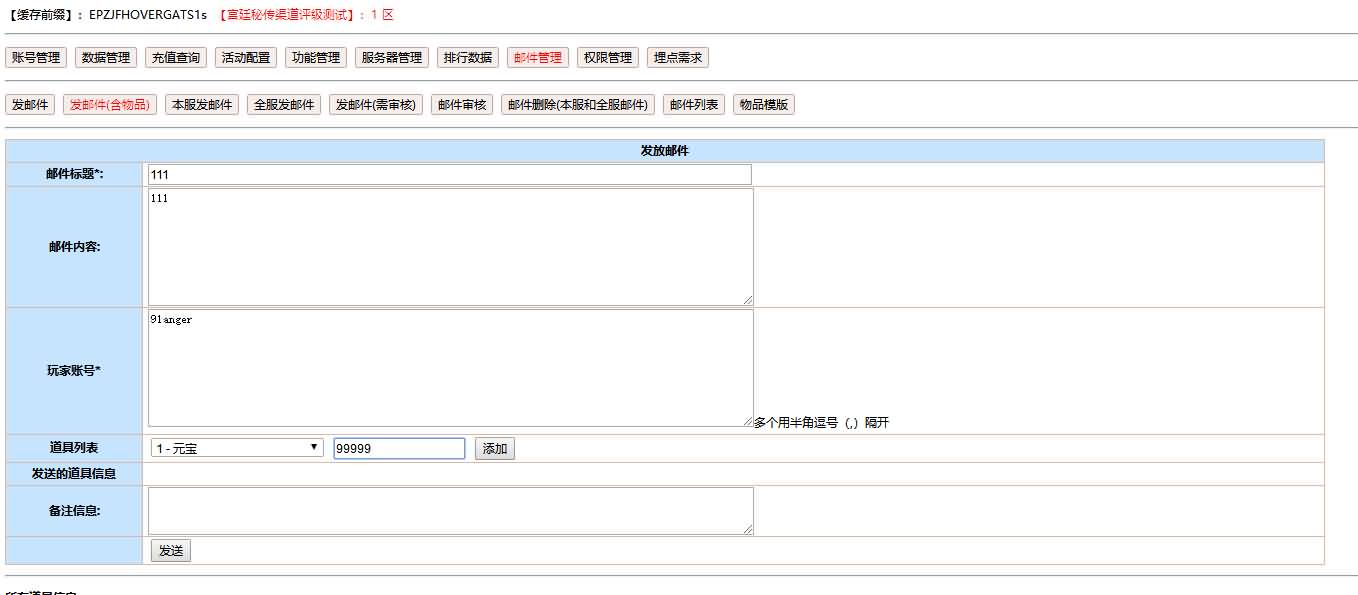This screenshot has height=595, width=1358.
Task: Click the 添加 button to add item
Action: 495,449
